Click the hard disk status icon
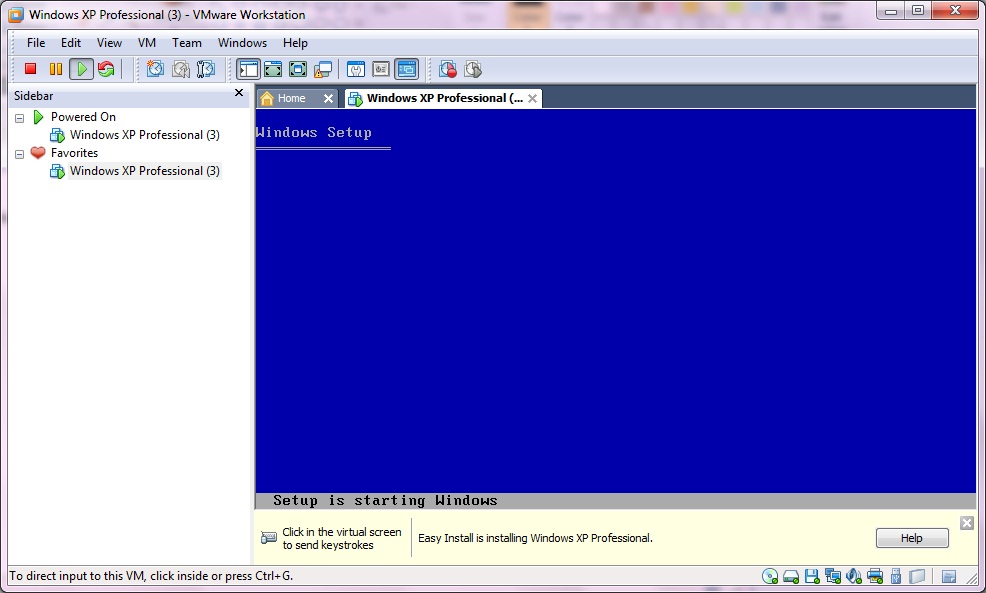Viewport: 986px width, 593px height. coord(791,576)
